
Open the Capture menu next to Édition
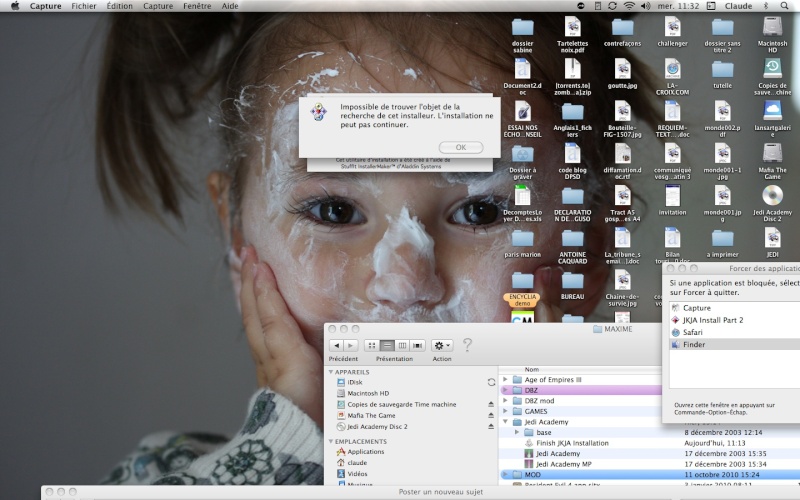tap(158, 6)
